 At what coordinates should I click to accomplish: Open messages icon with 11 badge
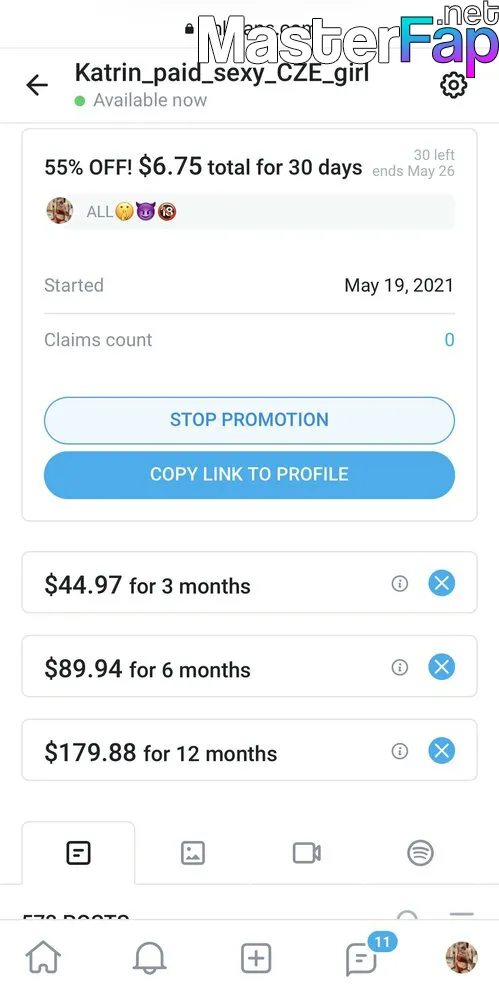pyautogui.click(x=362, y=959)
